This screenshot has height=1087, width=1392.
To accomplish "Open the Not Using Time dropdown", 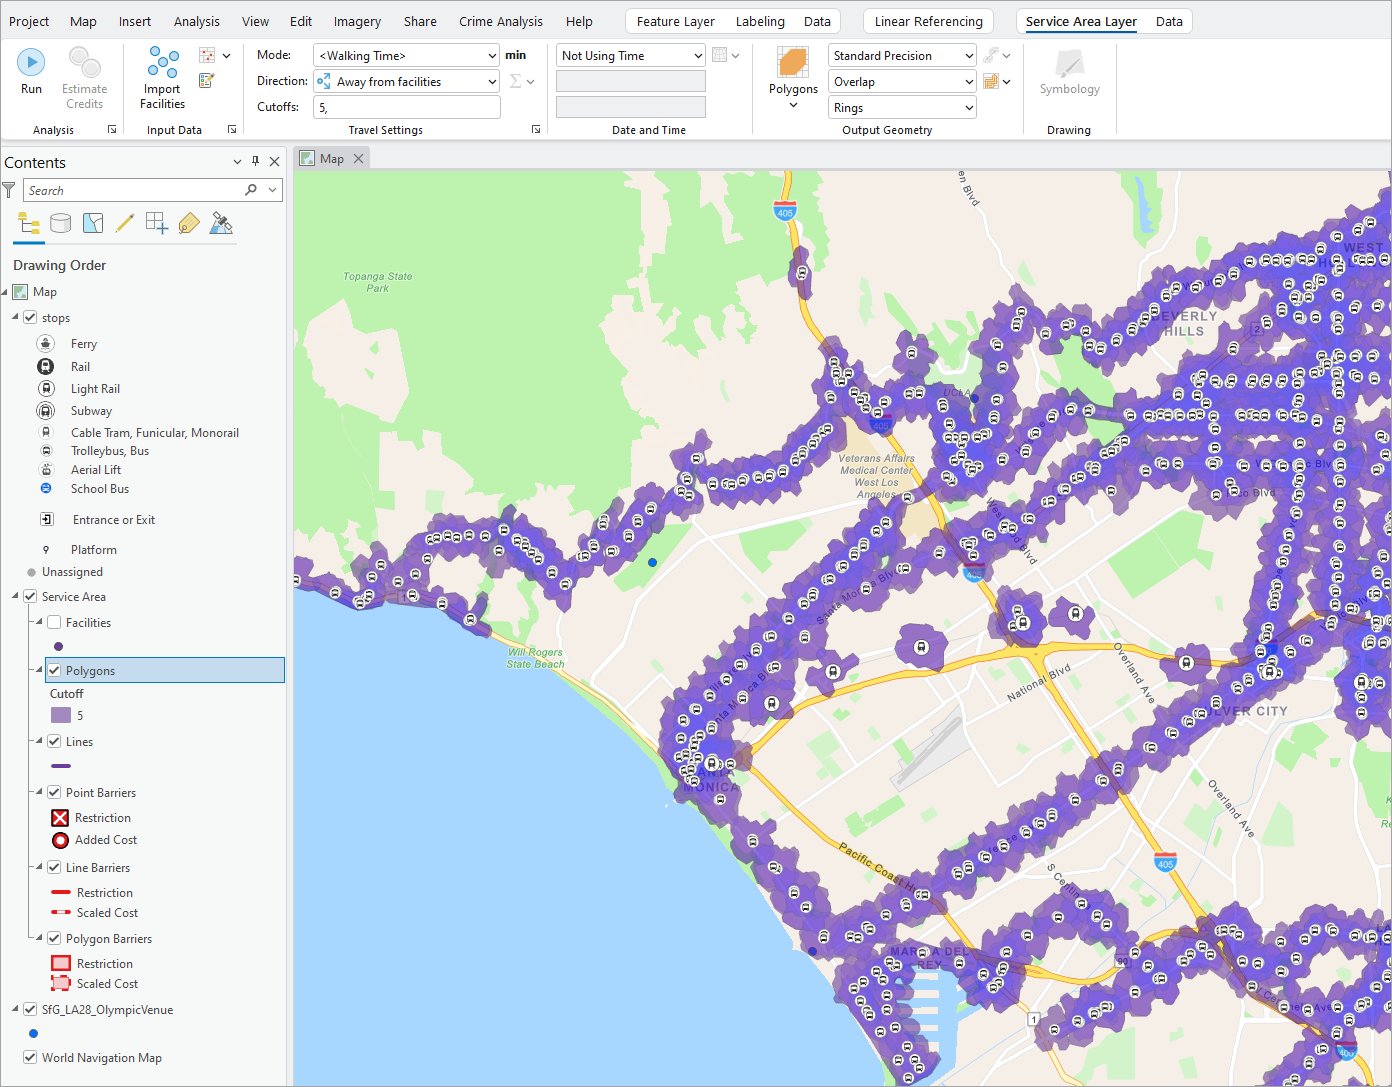I will (631, 55).
